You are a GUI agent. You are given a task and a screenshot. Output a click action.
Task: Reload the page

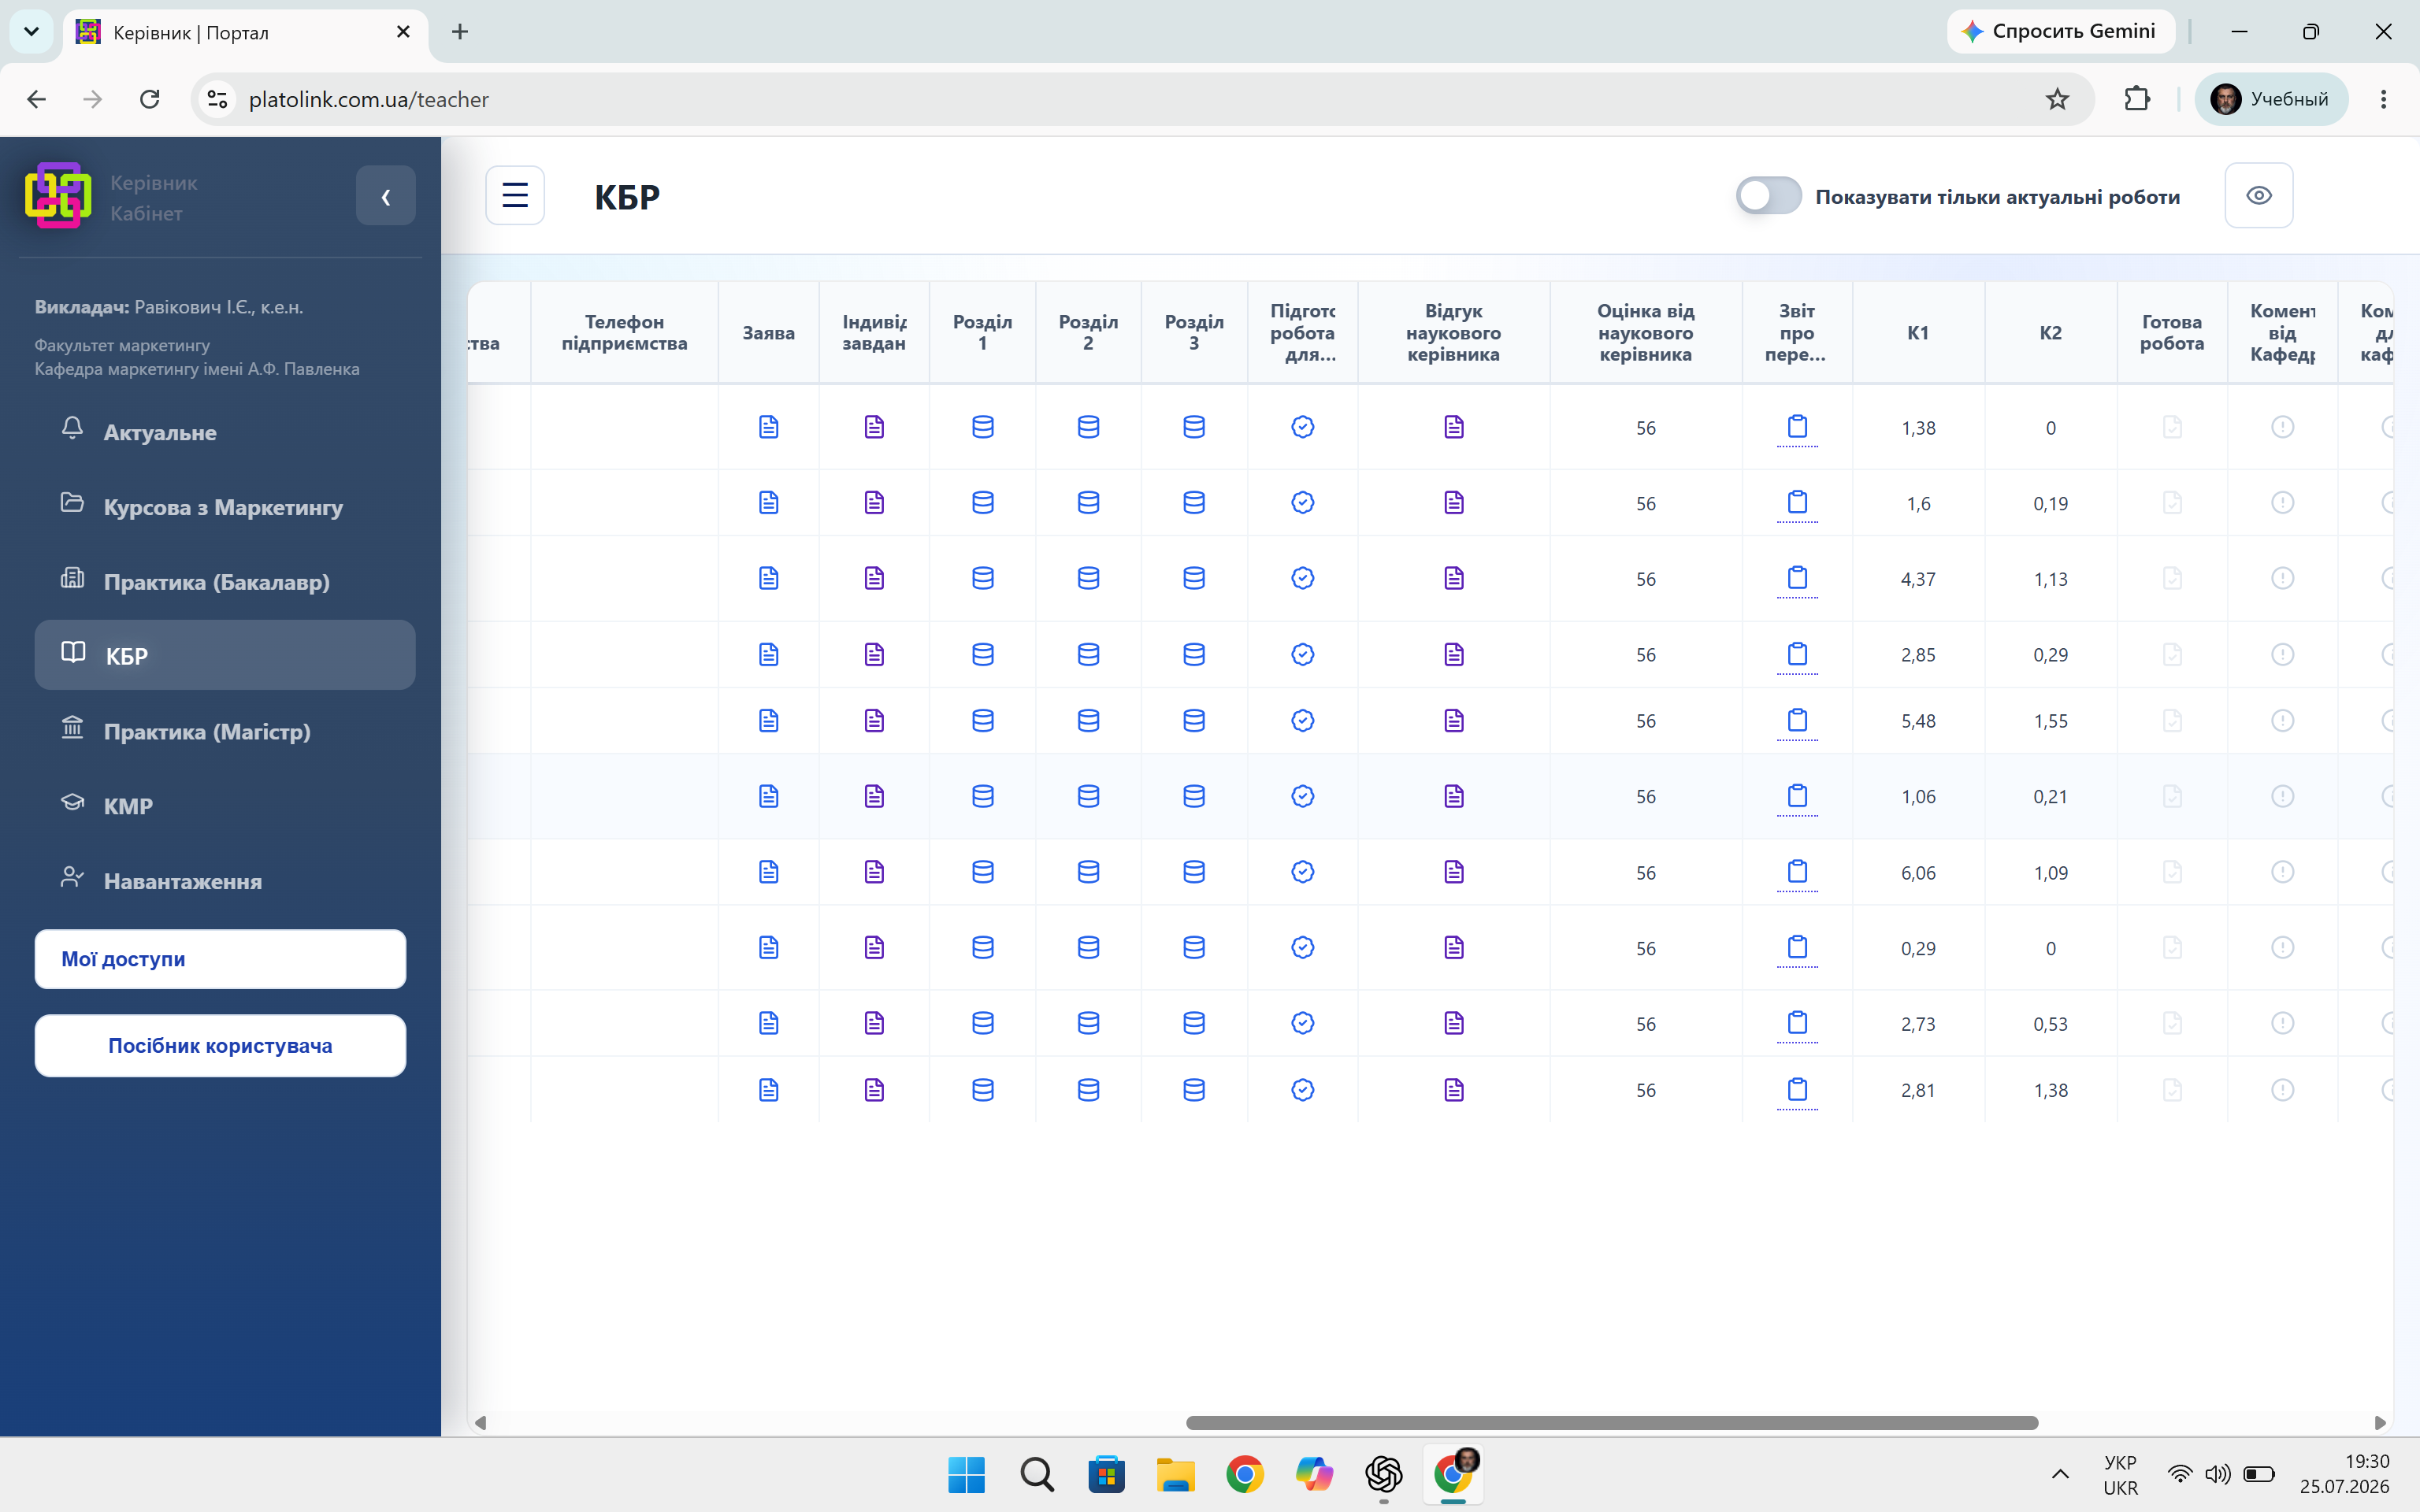150,99
